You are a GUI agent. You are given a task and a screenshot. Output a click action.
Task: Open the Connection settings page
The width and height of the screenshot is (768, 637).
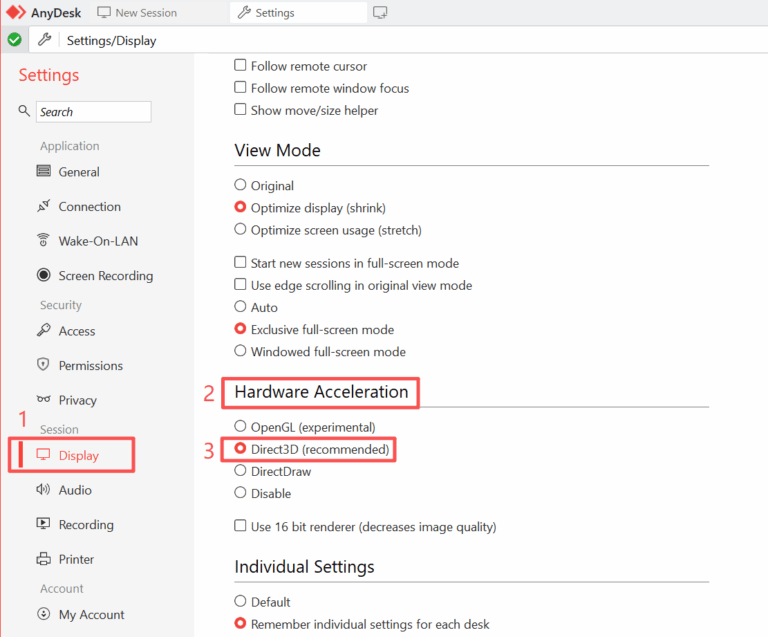[90, 207]
